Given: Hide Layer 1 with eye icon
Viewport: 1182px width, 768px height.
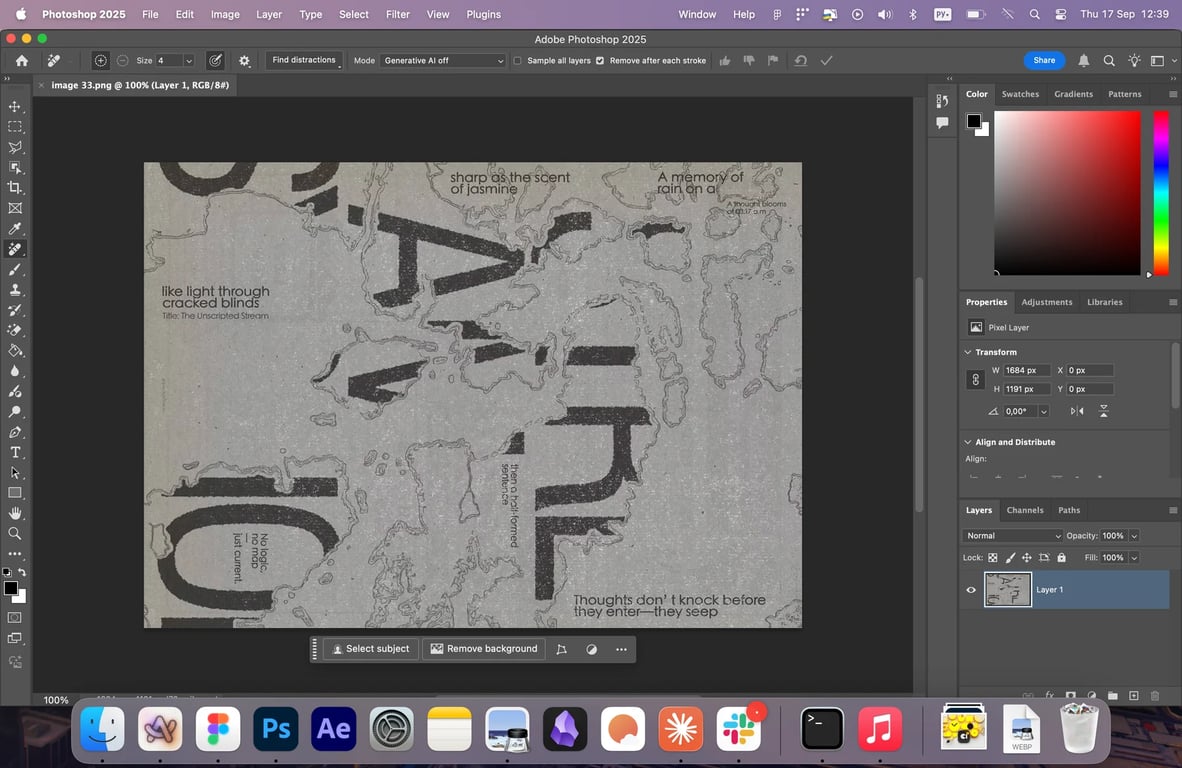Looking at the screenshot, I should (971, 590).
